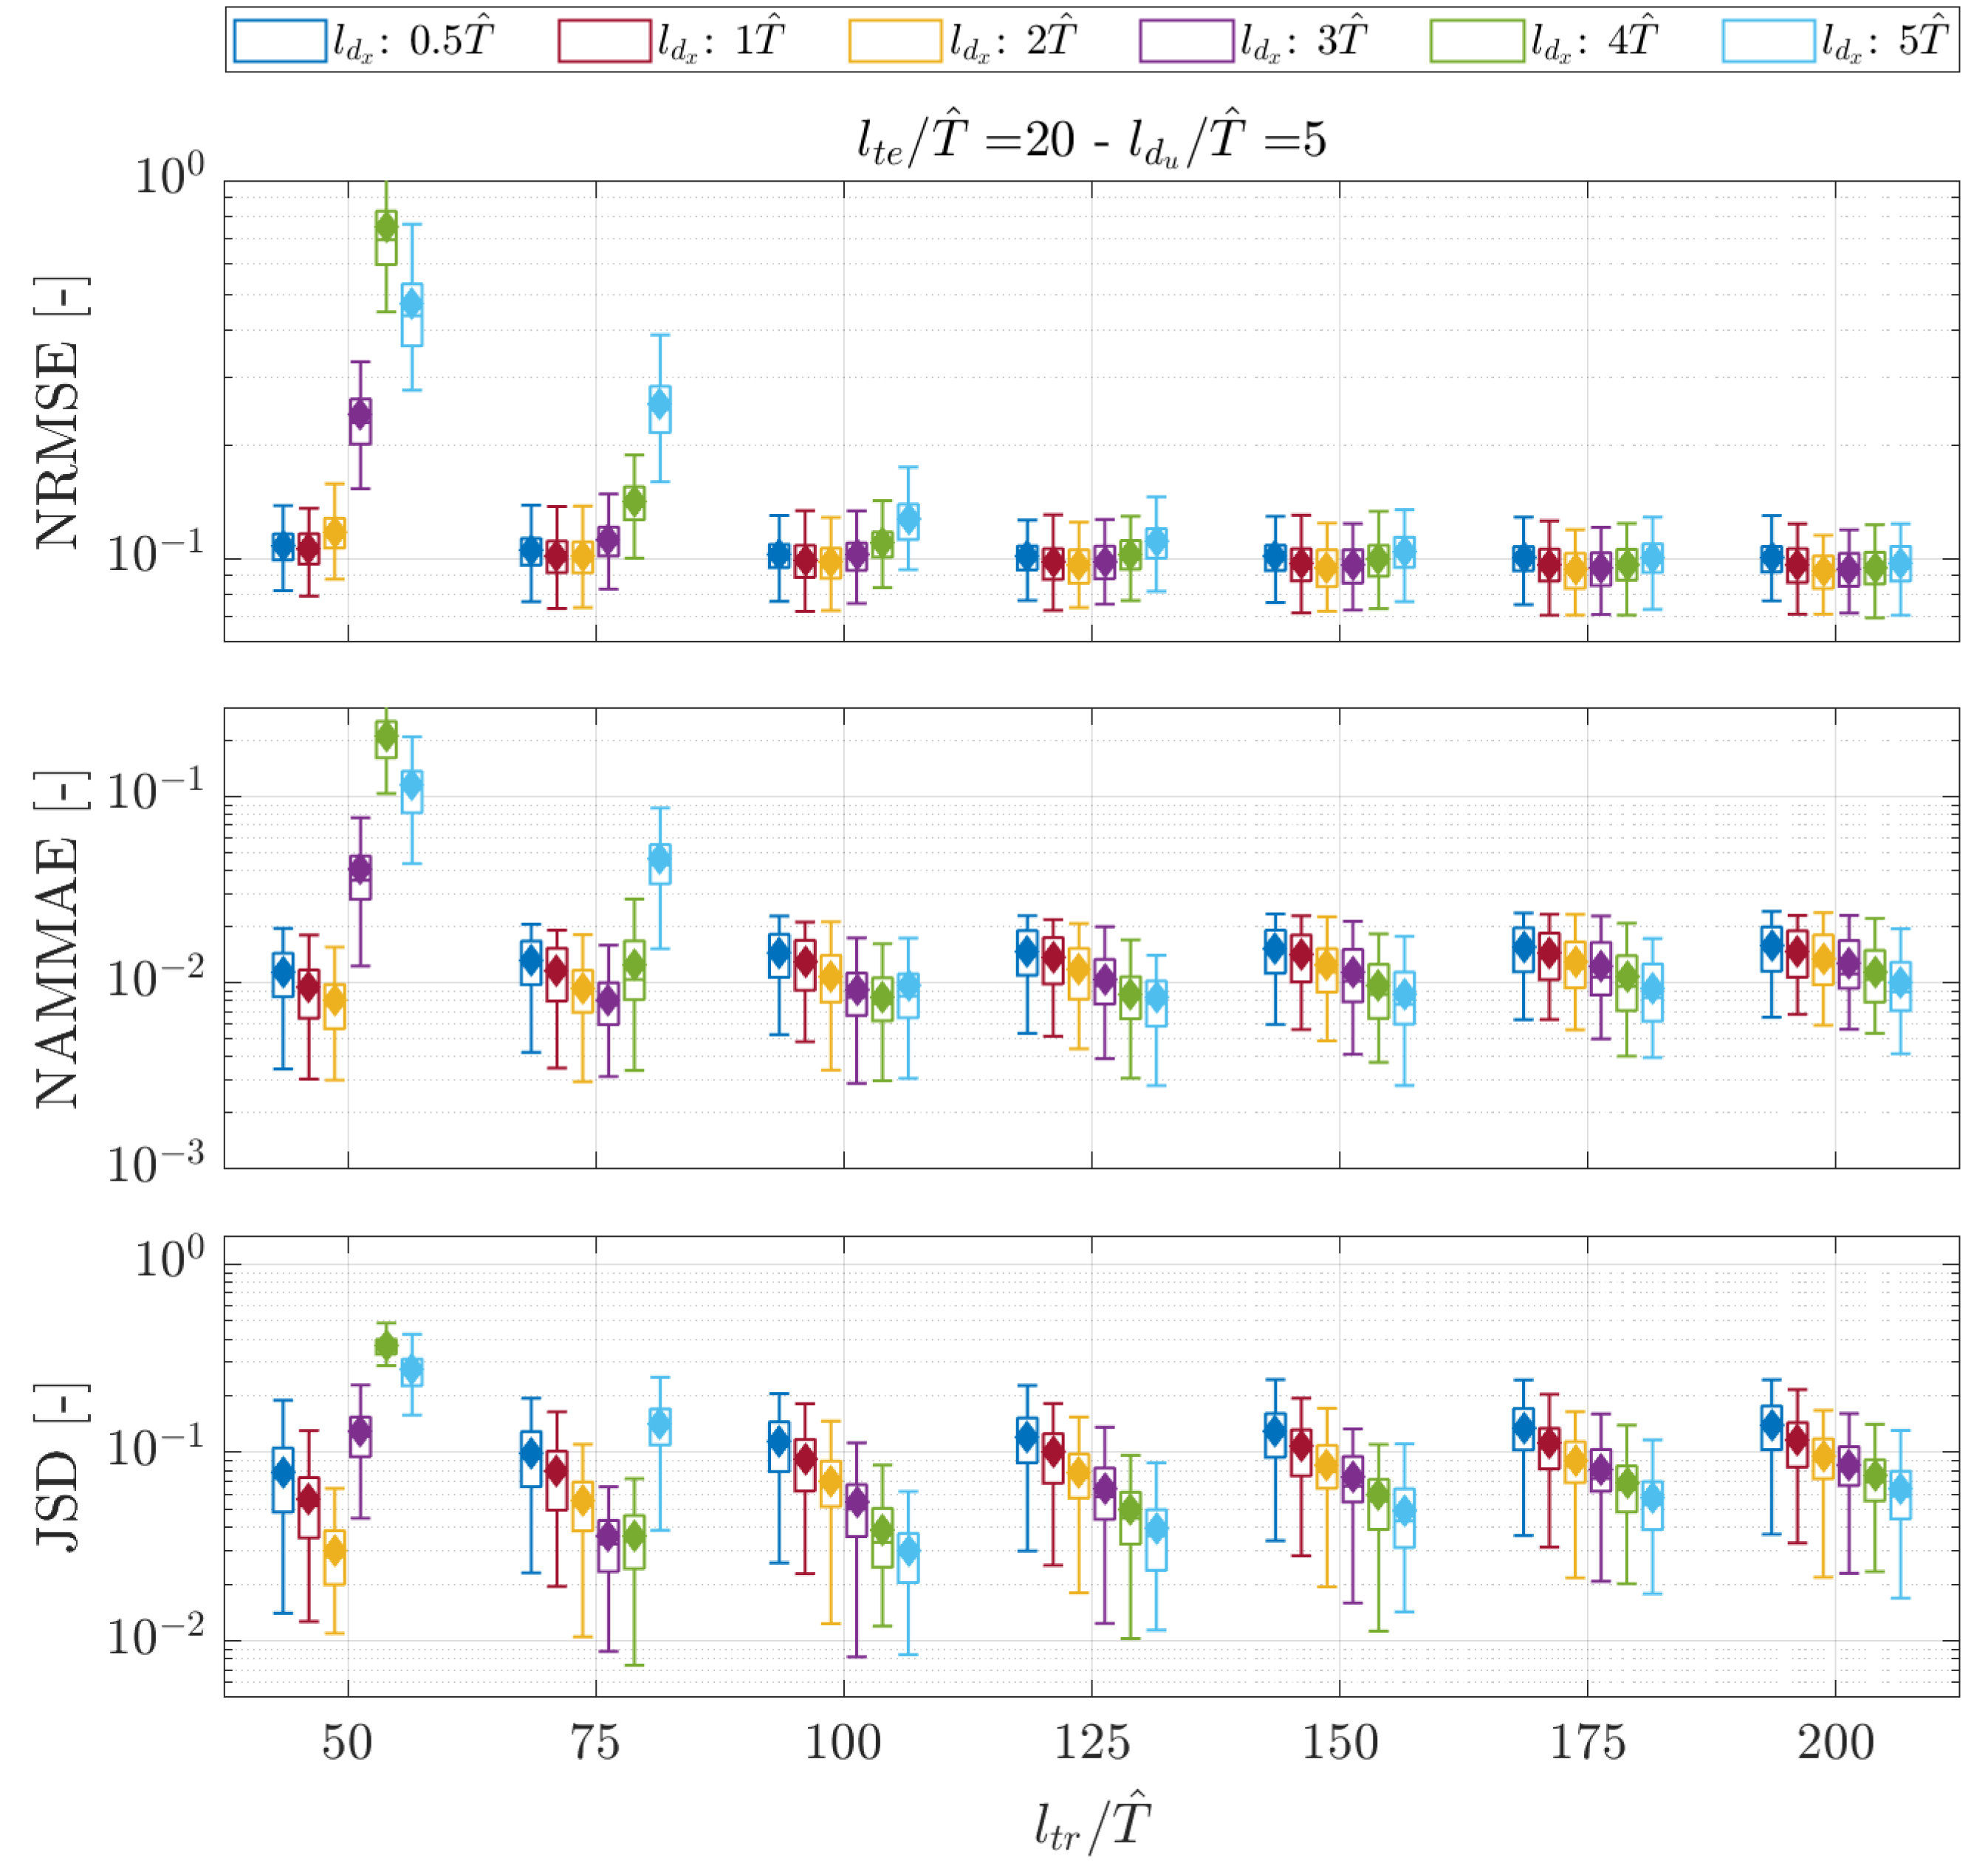1988x1869 pixels.
Task: Click the purple 3T legend swatch
Action: 1186,41
